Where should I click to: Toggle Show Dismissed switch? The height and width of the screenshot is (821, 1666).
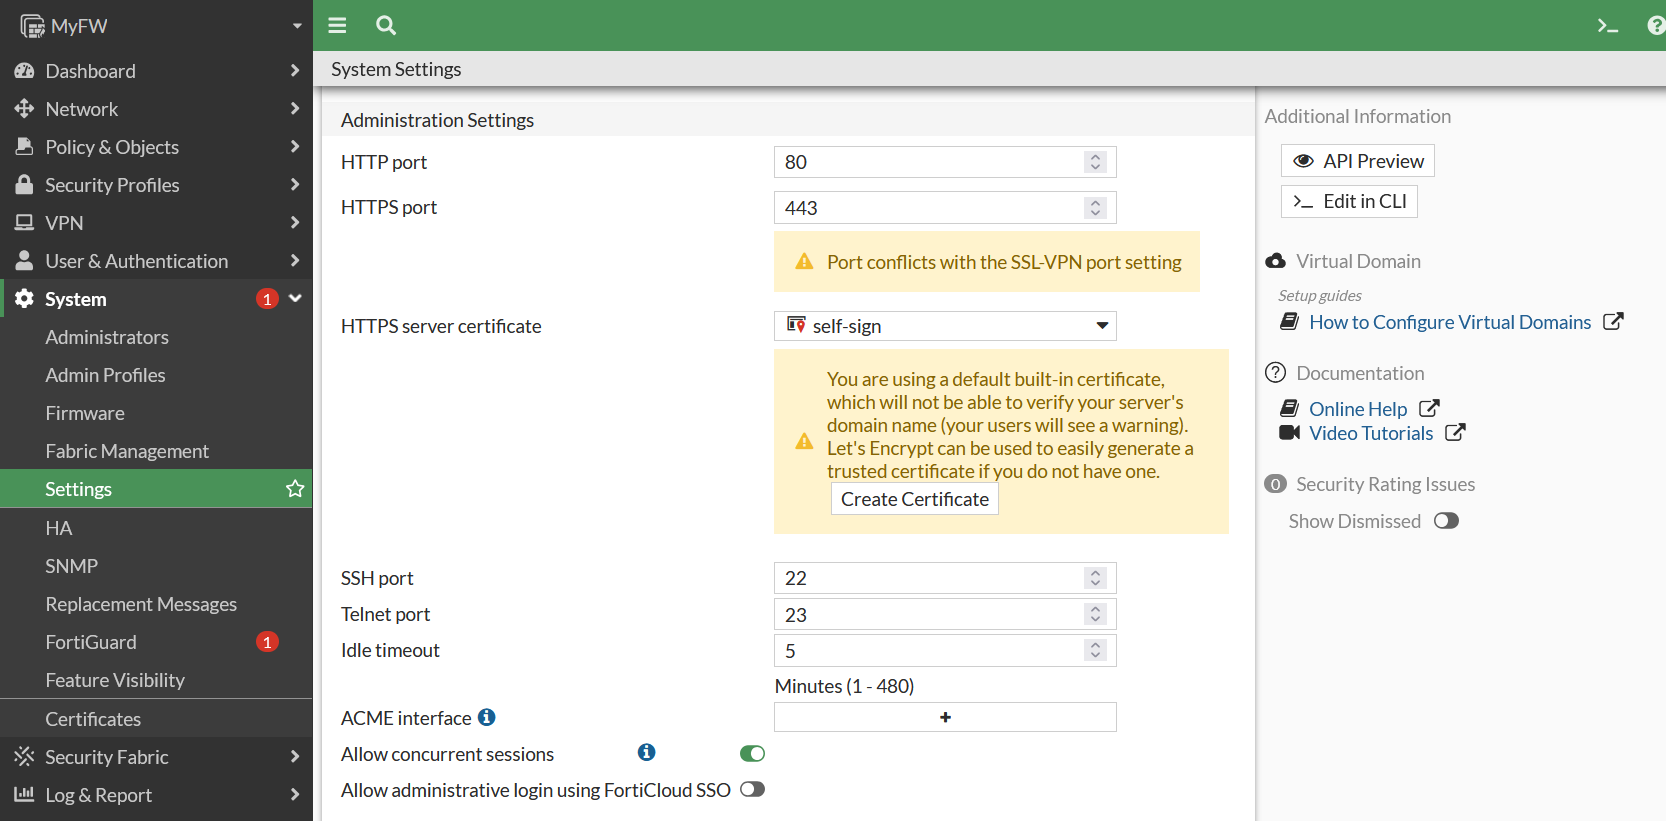pyautogui.click(x=1447, y=521)
